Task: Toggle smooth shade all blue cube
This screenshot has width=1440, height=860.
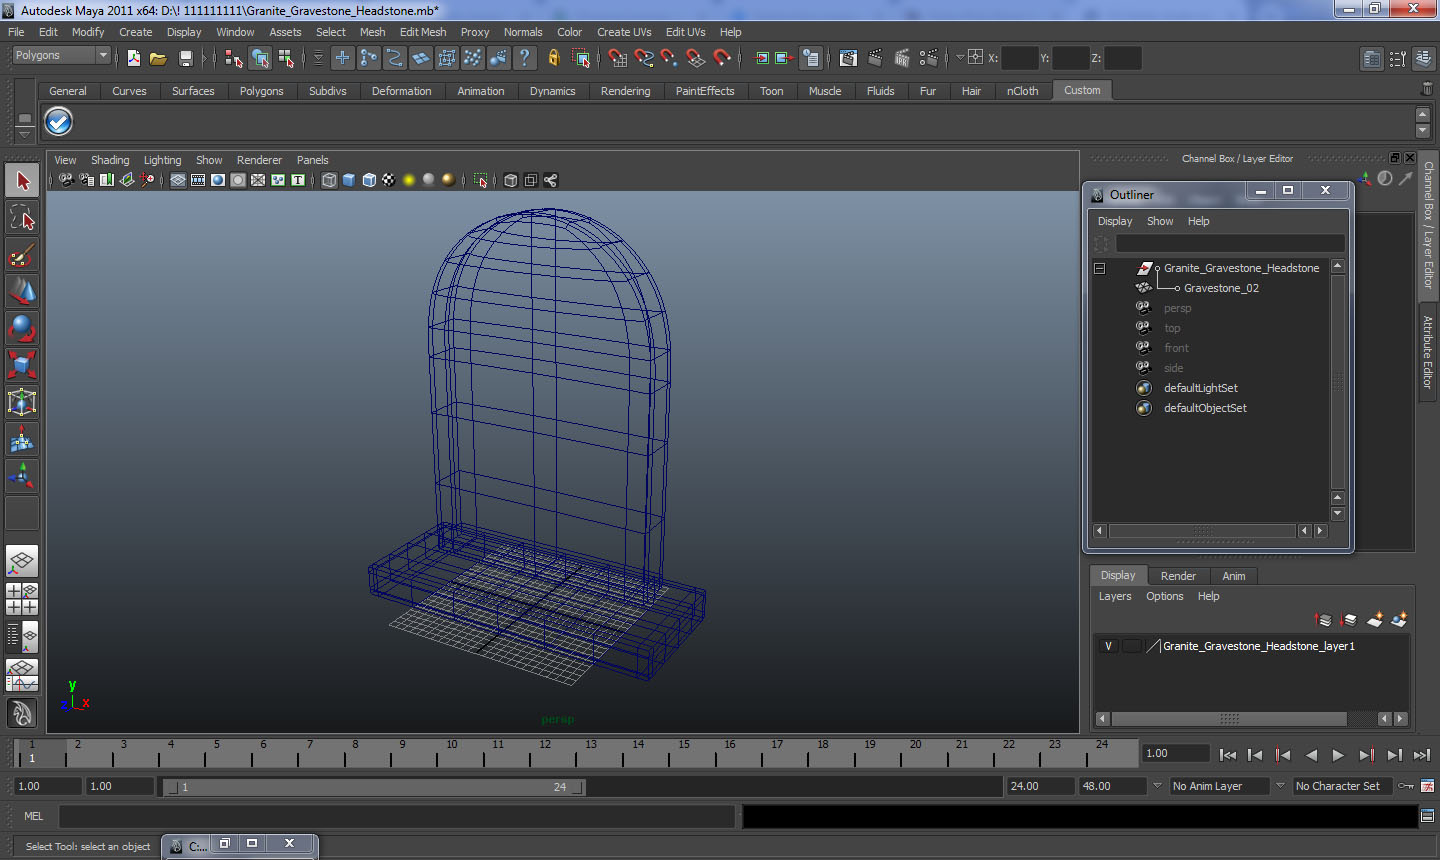Action: [x=349, y=180]
